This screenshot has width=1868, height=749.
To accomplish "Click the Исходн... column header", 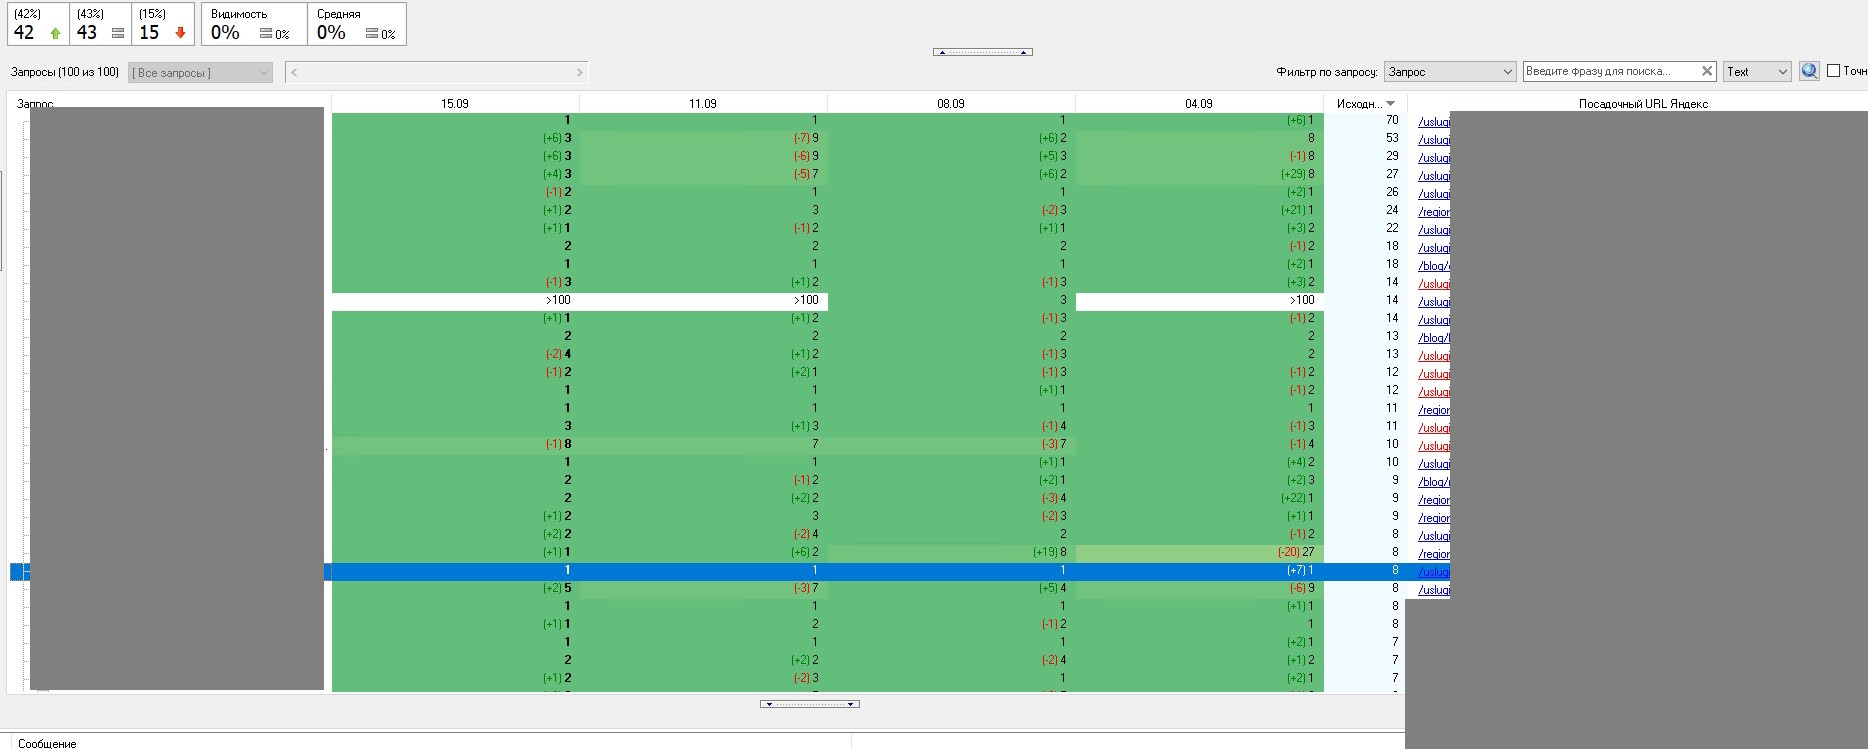I will click(1365, 103).
